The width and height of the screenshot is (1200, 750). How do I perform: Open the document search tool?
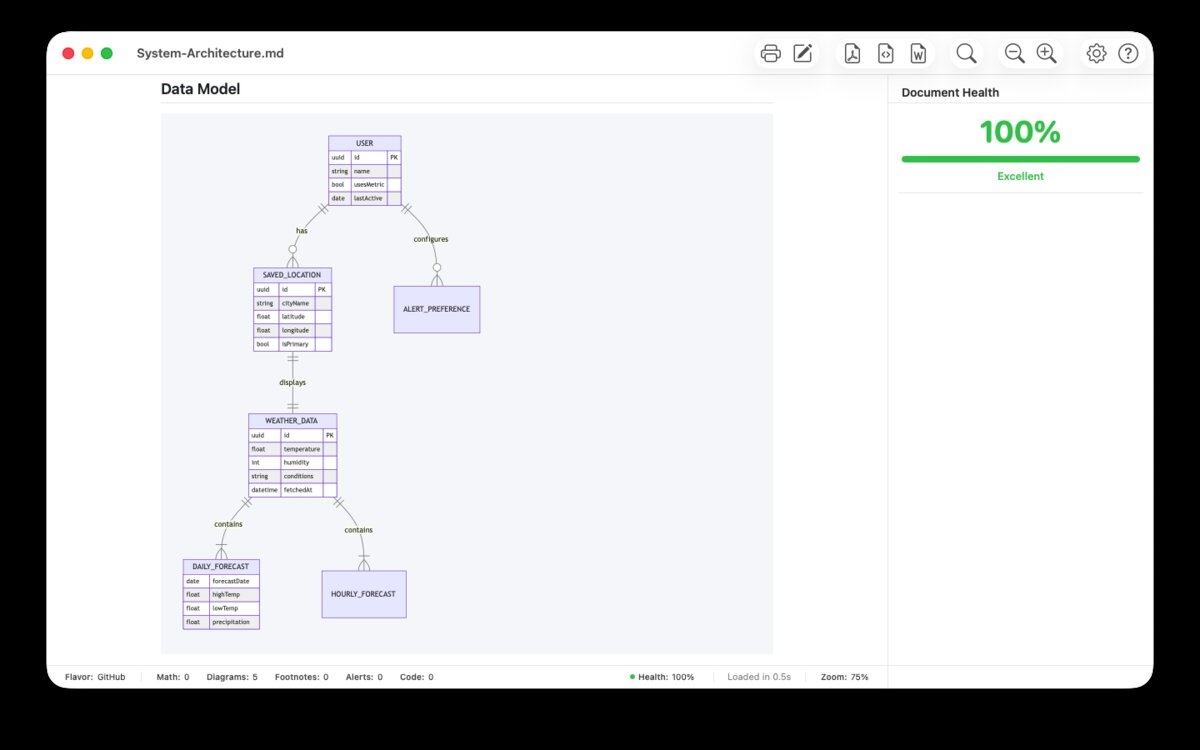pos(966,53)
